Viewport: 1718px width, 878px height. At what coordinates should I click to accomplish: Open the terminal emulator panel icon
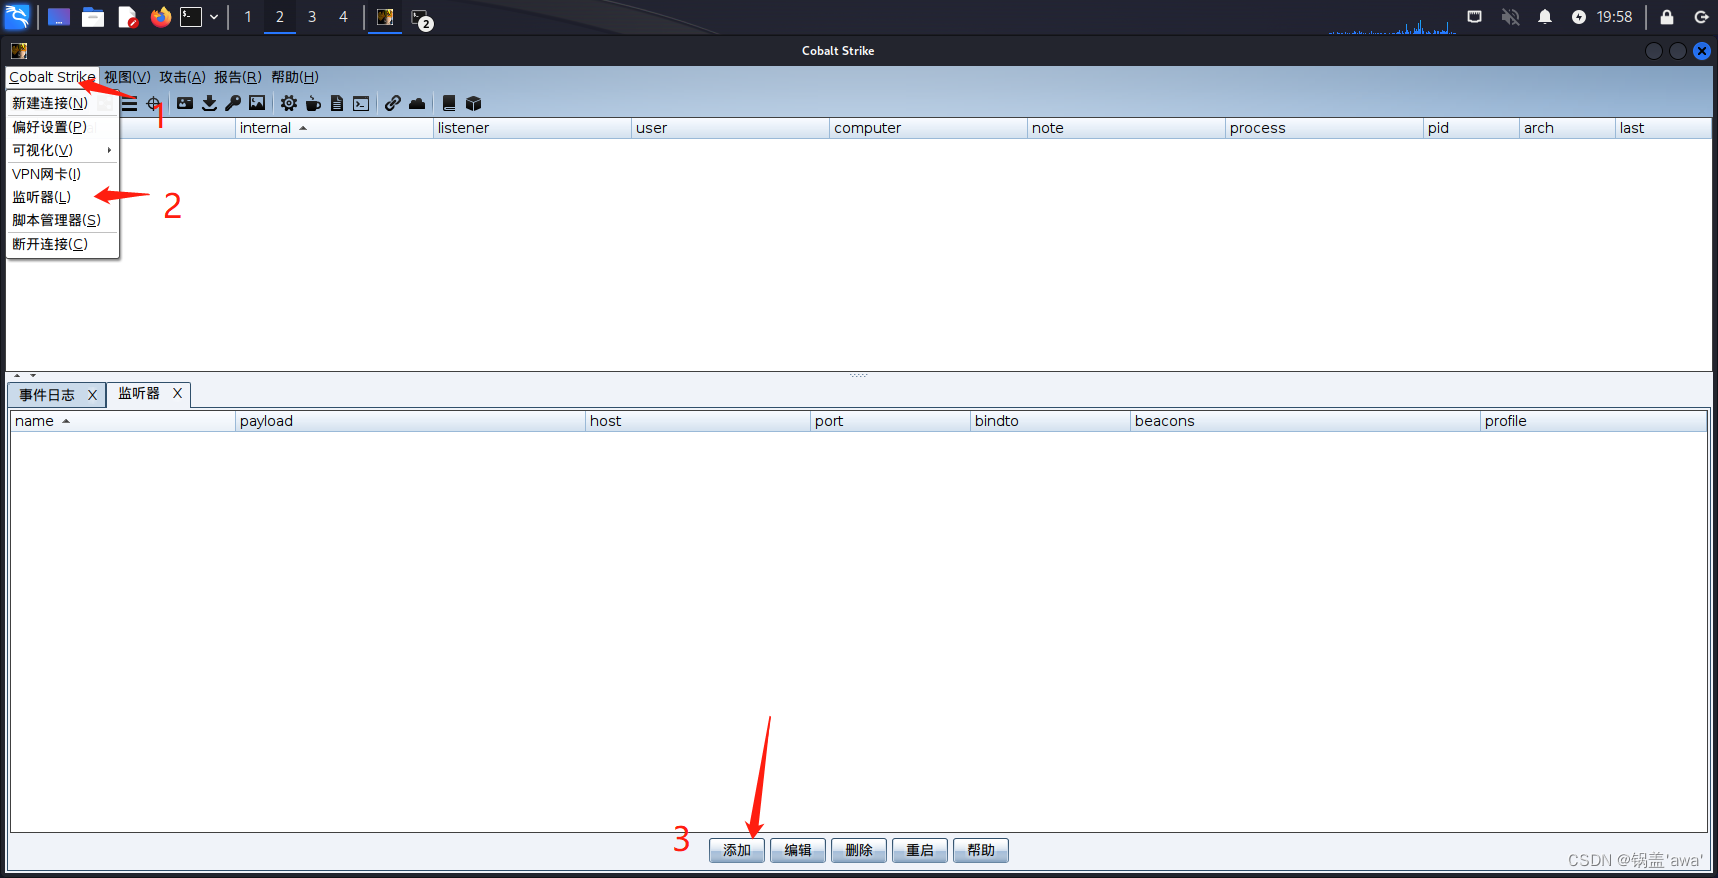click(190, 17)
